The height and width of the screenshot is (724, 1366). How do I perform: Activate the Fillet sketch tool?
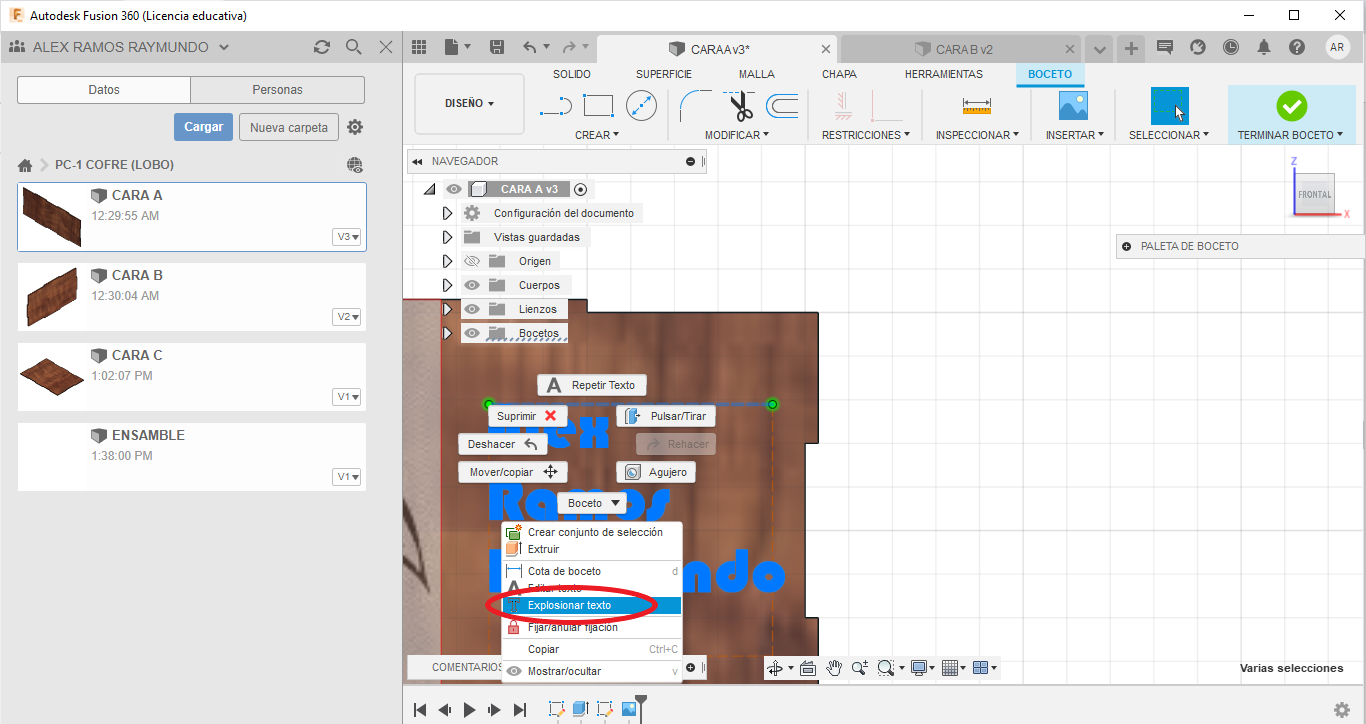(696, 105)
